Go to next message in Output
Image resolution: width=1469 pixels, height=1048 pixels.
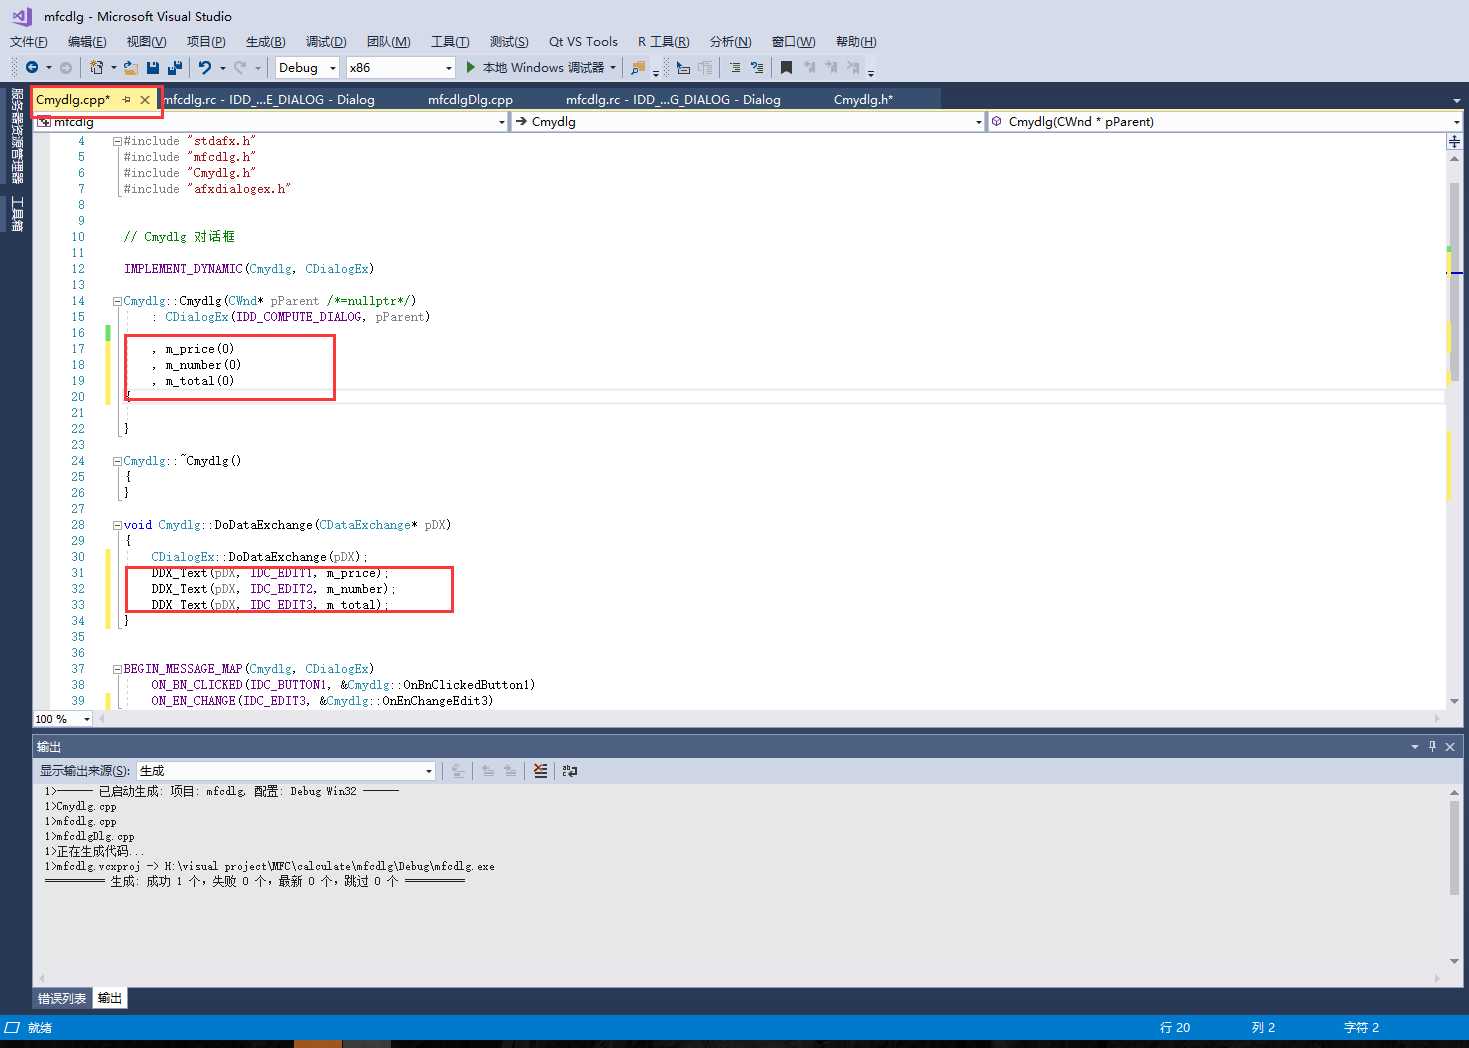click(x=510, y=771)
